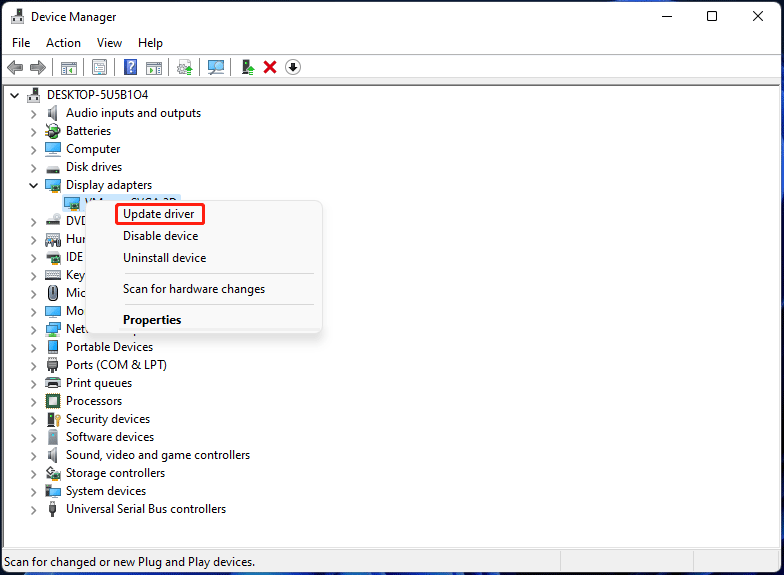Click Show/Hide Console Tree toolbar icon

click(68, 68)
